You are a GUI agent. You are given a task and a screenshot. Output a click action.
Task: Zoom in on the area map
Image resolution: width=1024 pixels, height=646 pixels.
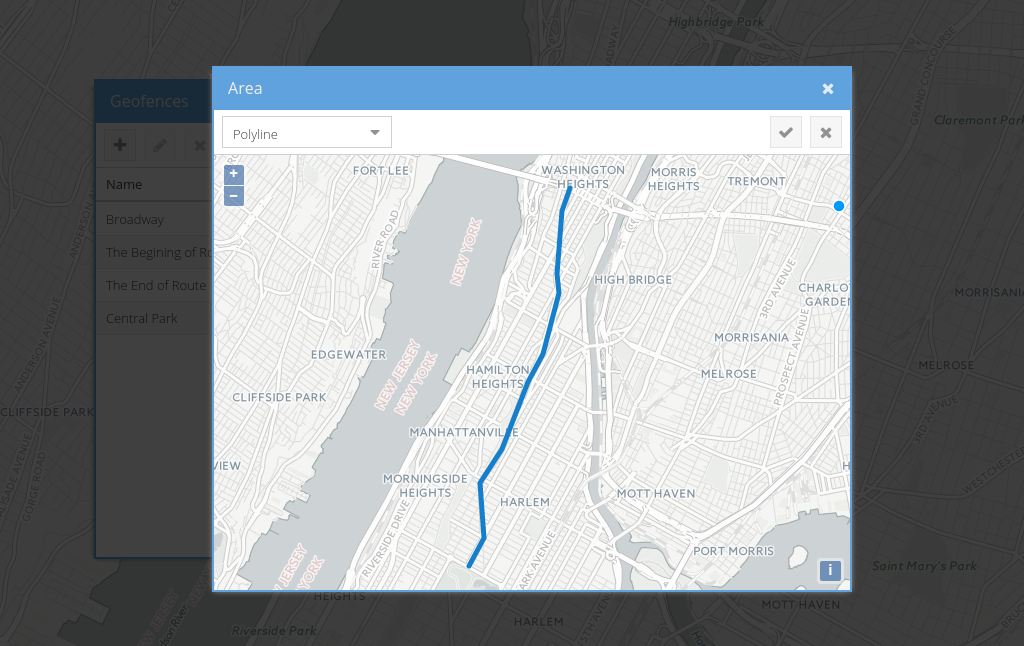(x=233, y=174)
